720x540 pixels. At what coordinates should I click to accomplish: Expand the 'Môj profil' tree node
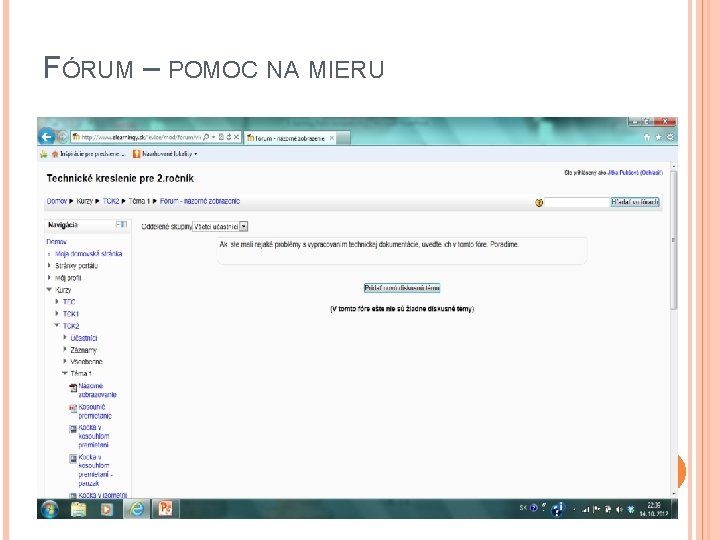pyautogui.click(x=49, y=277)
